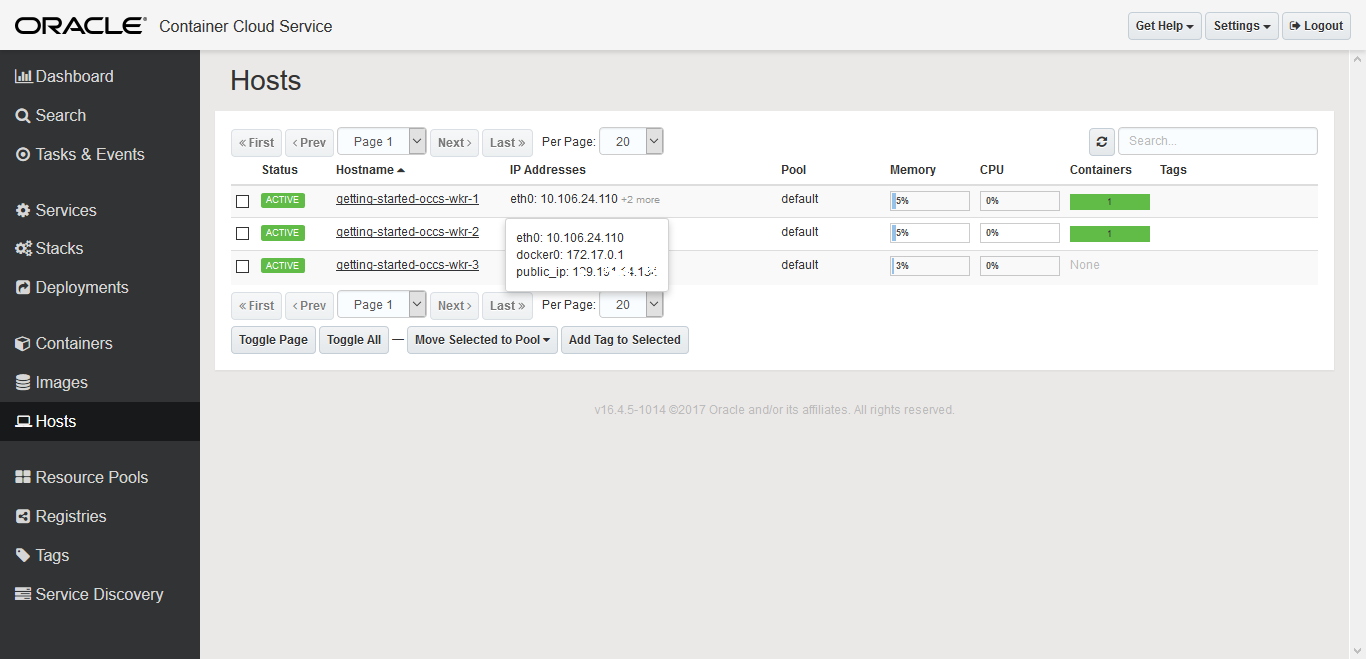Image resolution: width=1366 pixels, height=659 pixels.
Task: Open host link getting-started-occs-wkr-3
Action: pyautogui.click(x=407, y=265)
